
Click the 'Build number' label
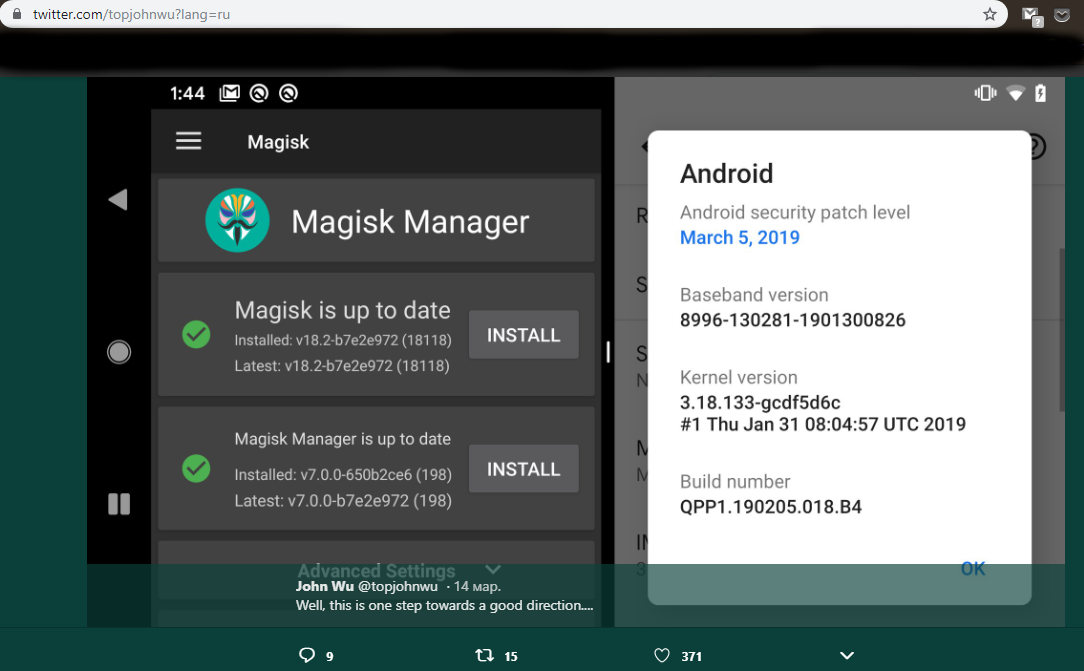point(735,481)
